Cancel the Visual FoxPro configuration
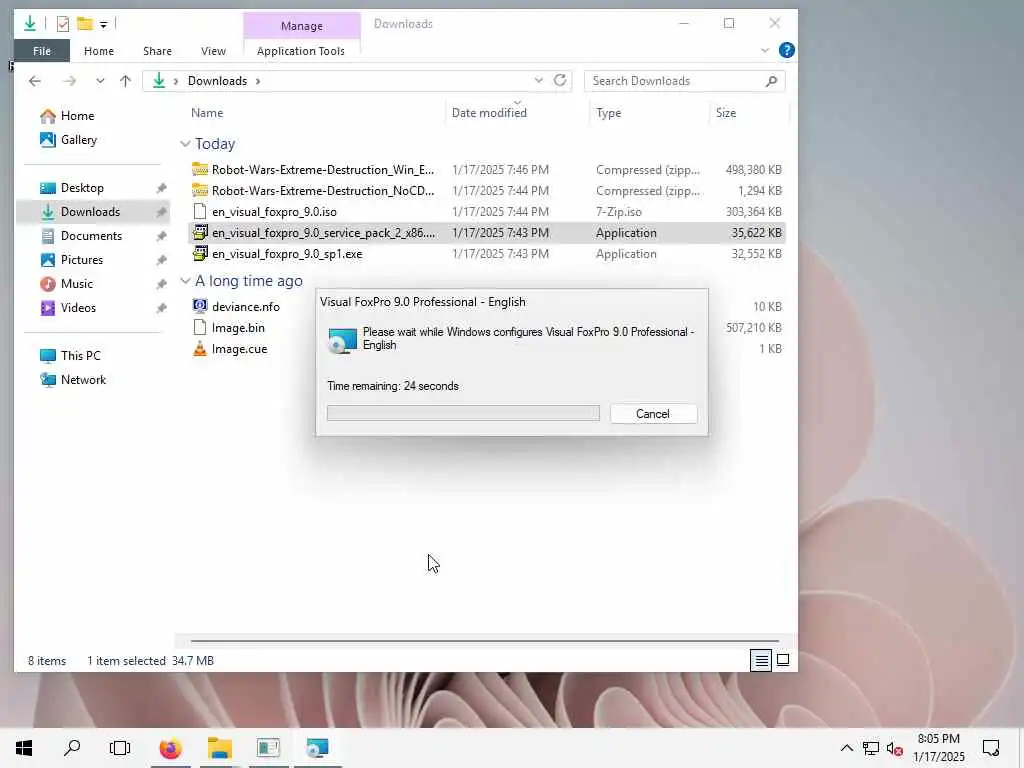Screen dimensions: 1024x768 pos(653,414)
